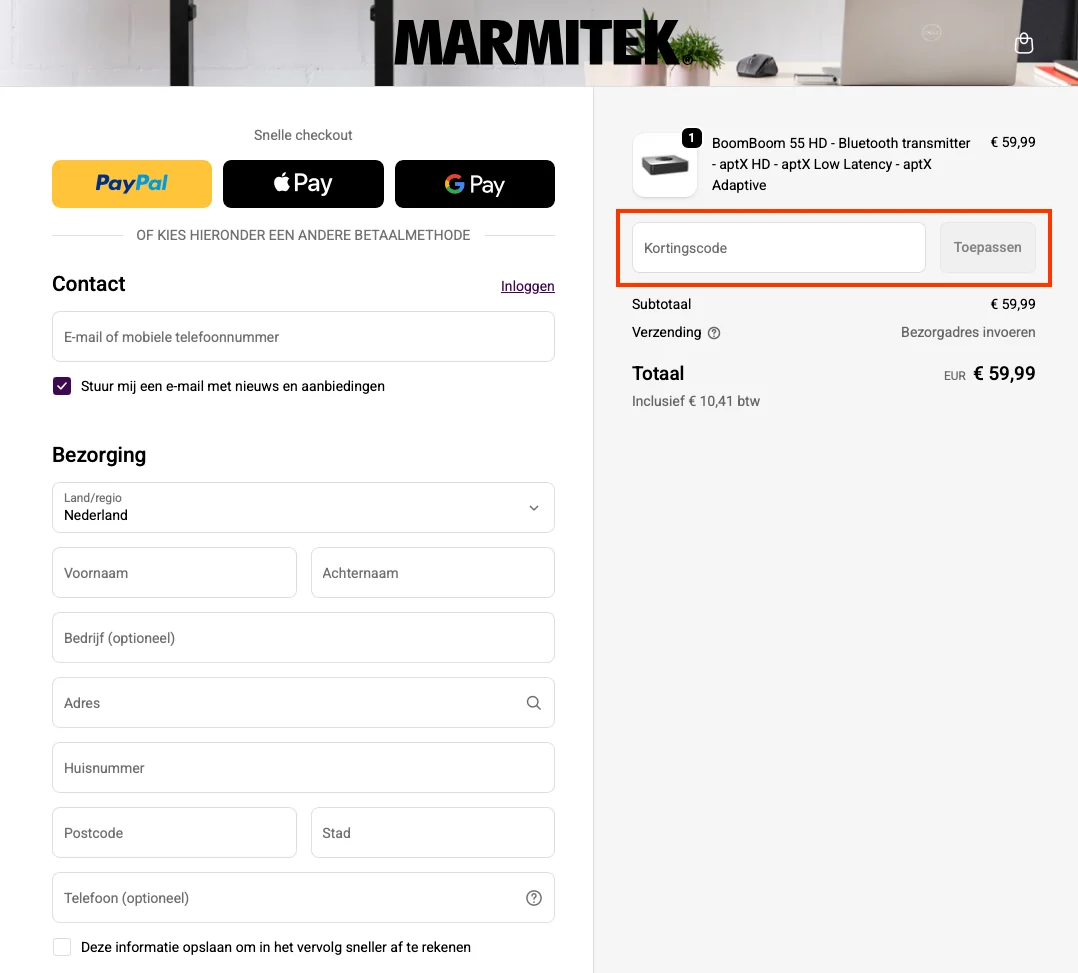Open the shopping bag icon
This screenshot has width=1078, height=973.
click(1023, 43)
